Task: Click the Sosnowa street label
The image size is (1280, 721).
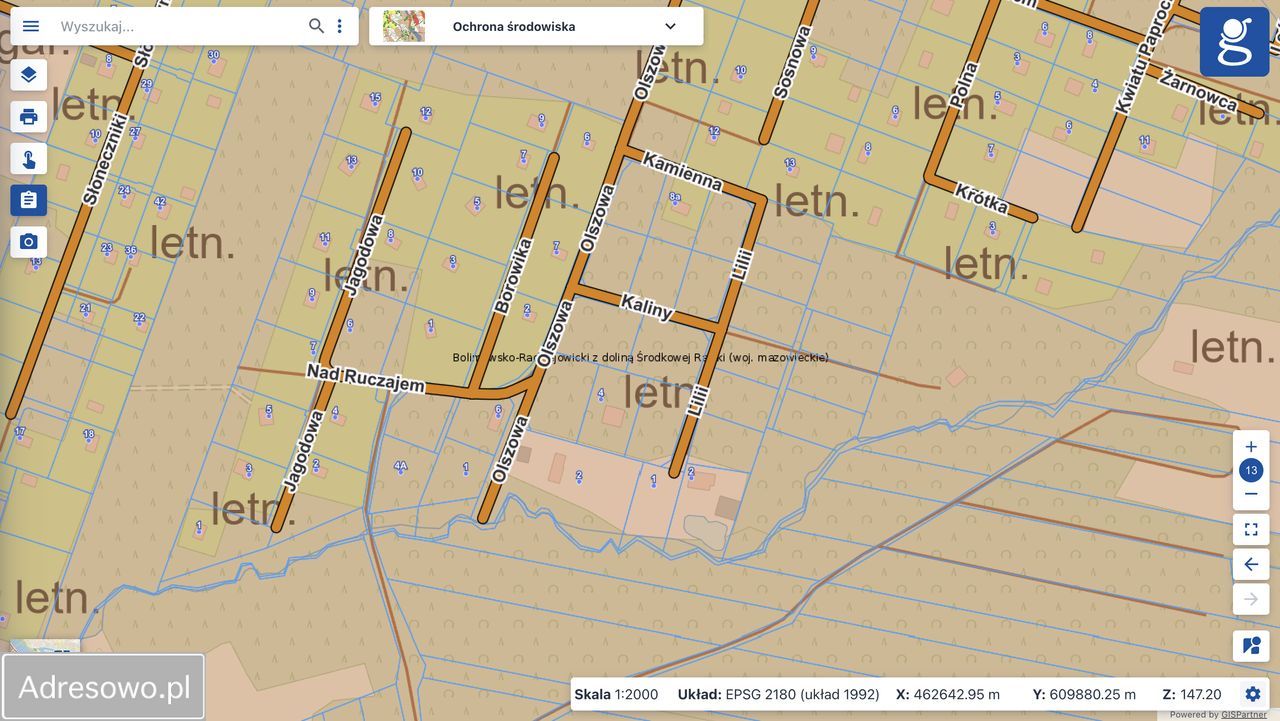Action: pos(792,62)
